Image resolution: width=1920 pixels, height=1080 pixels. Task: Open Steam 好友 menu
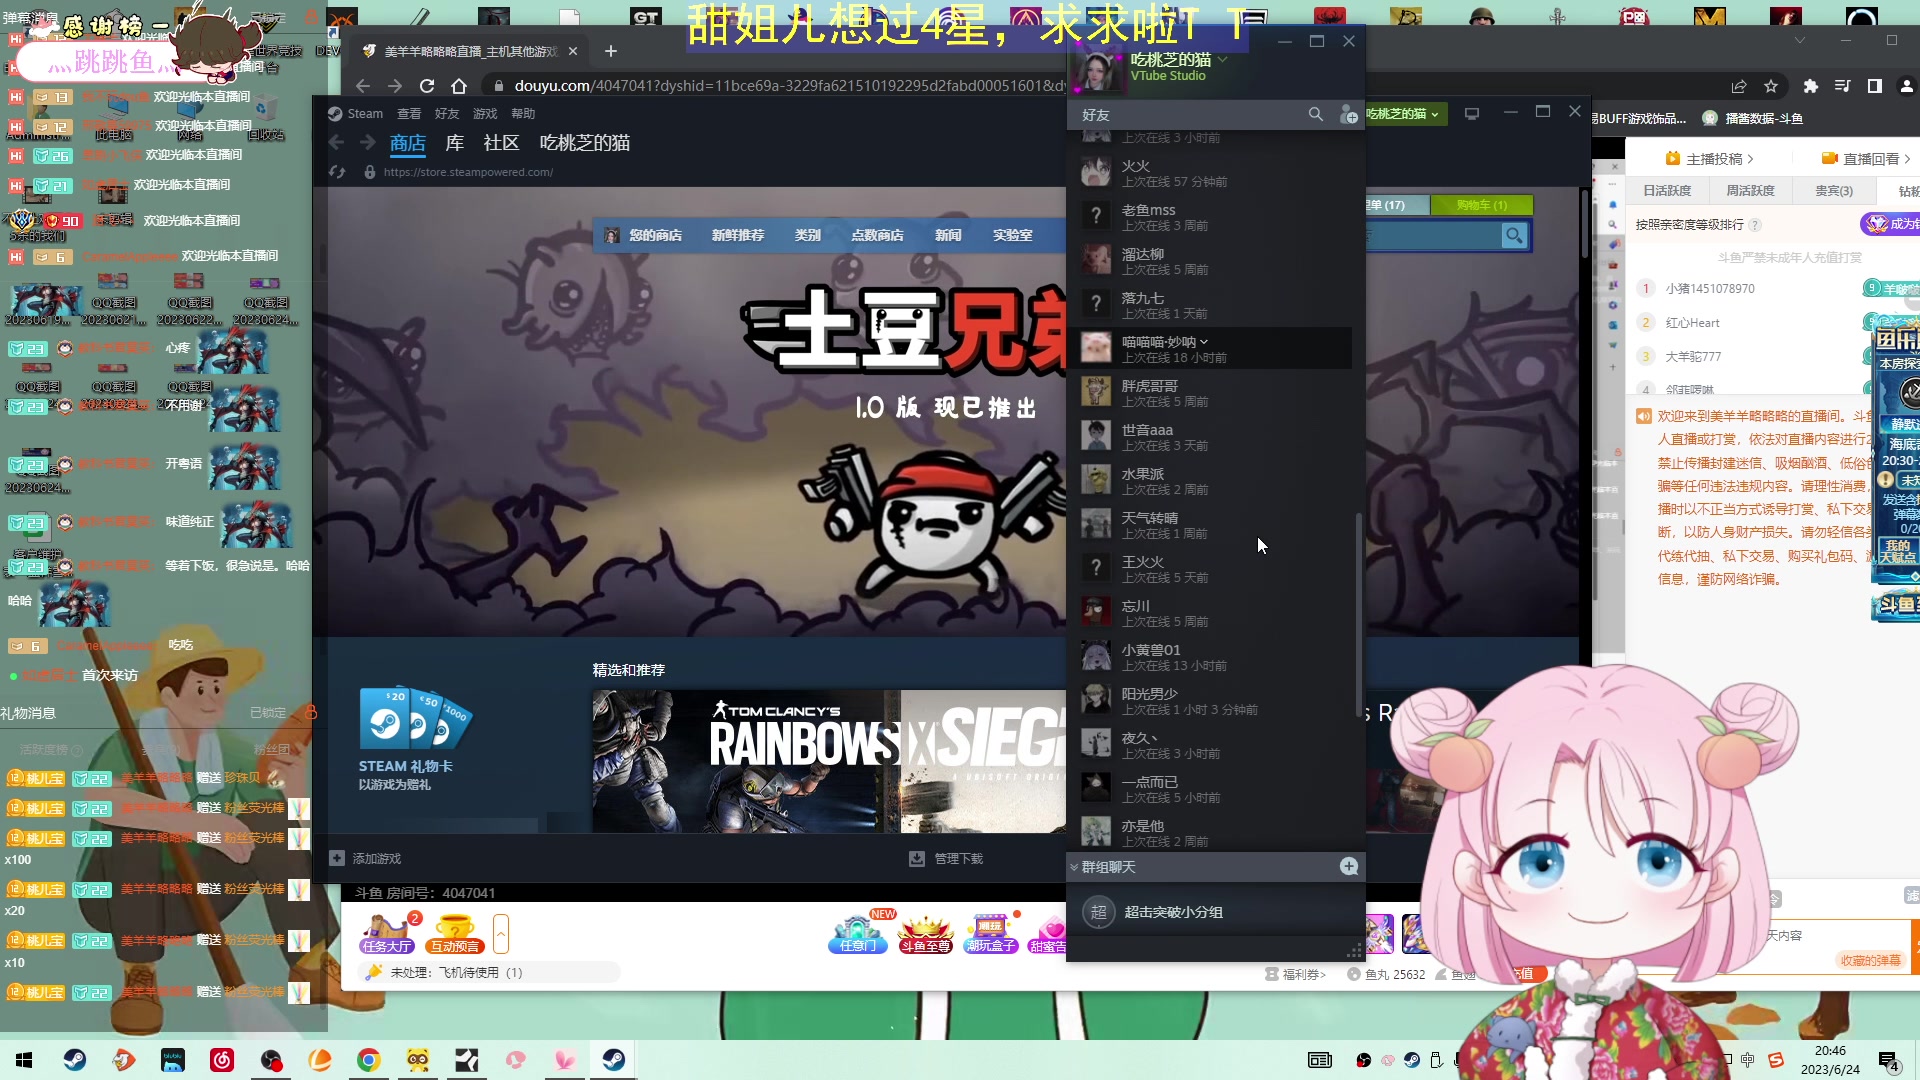[x=446, y=114]
